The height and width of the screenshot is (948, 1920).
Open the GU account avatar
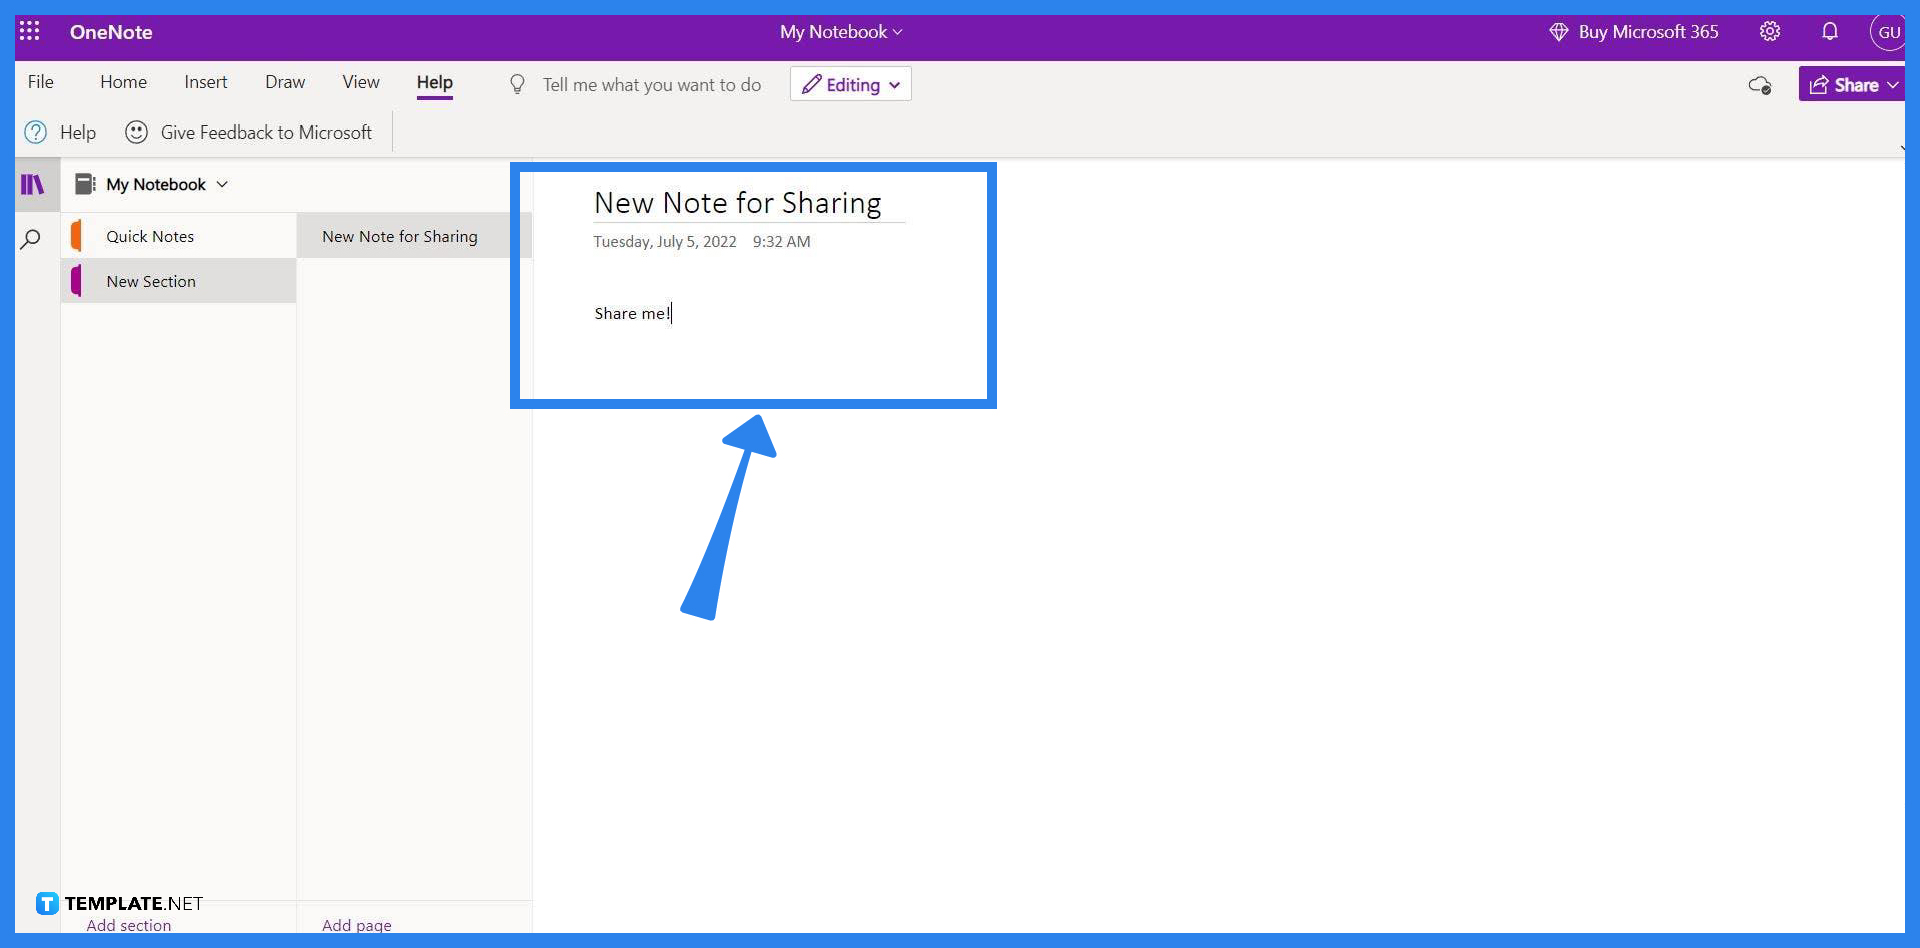(1888, 31)
